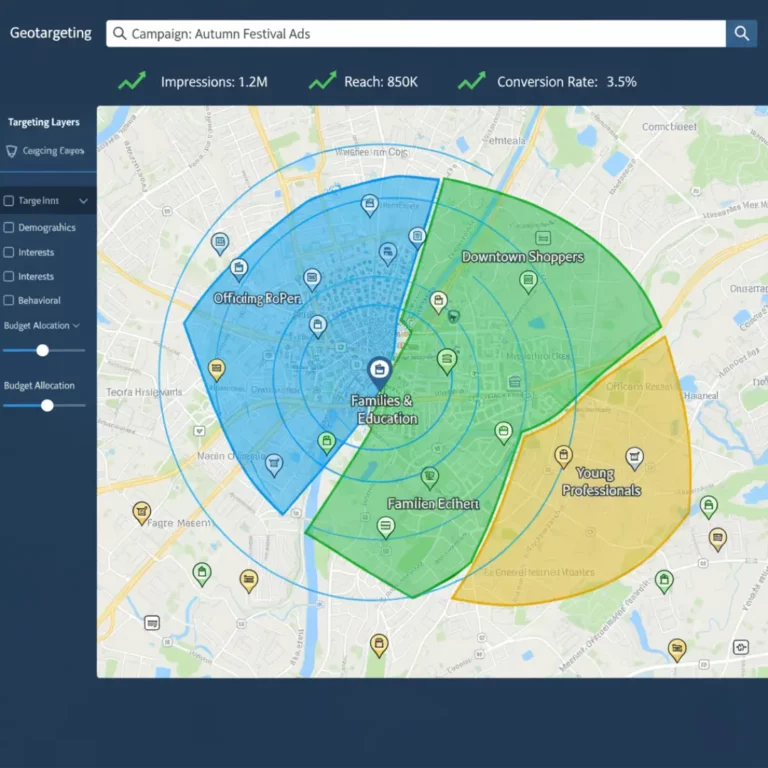Expand the Targe Innt chevron

[83, 201]
